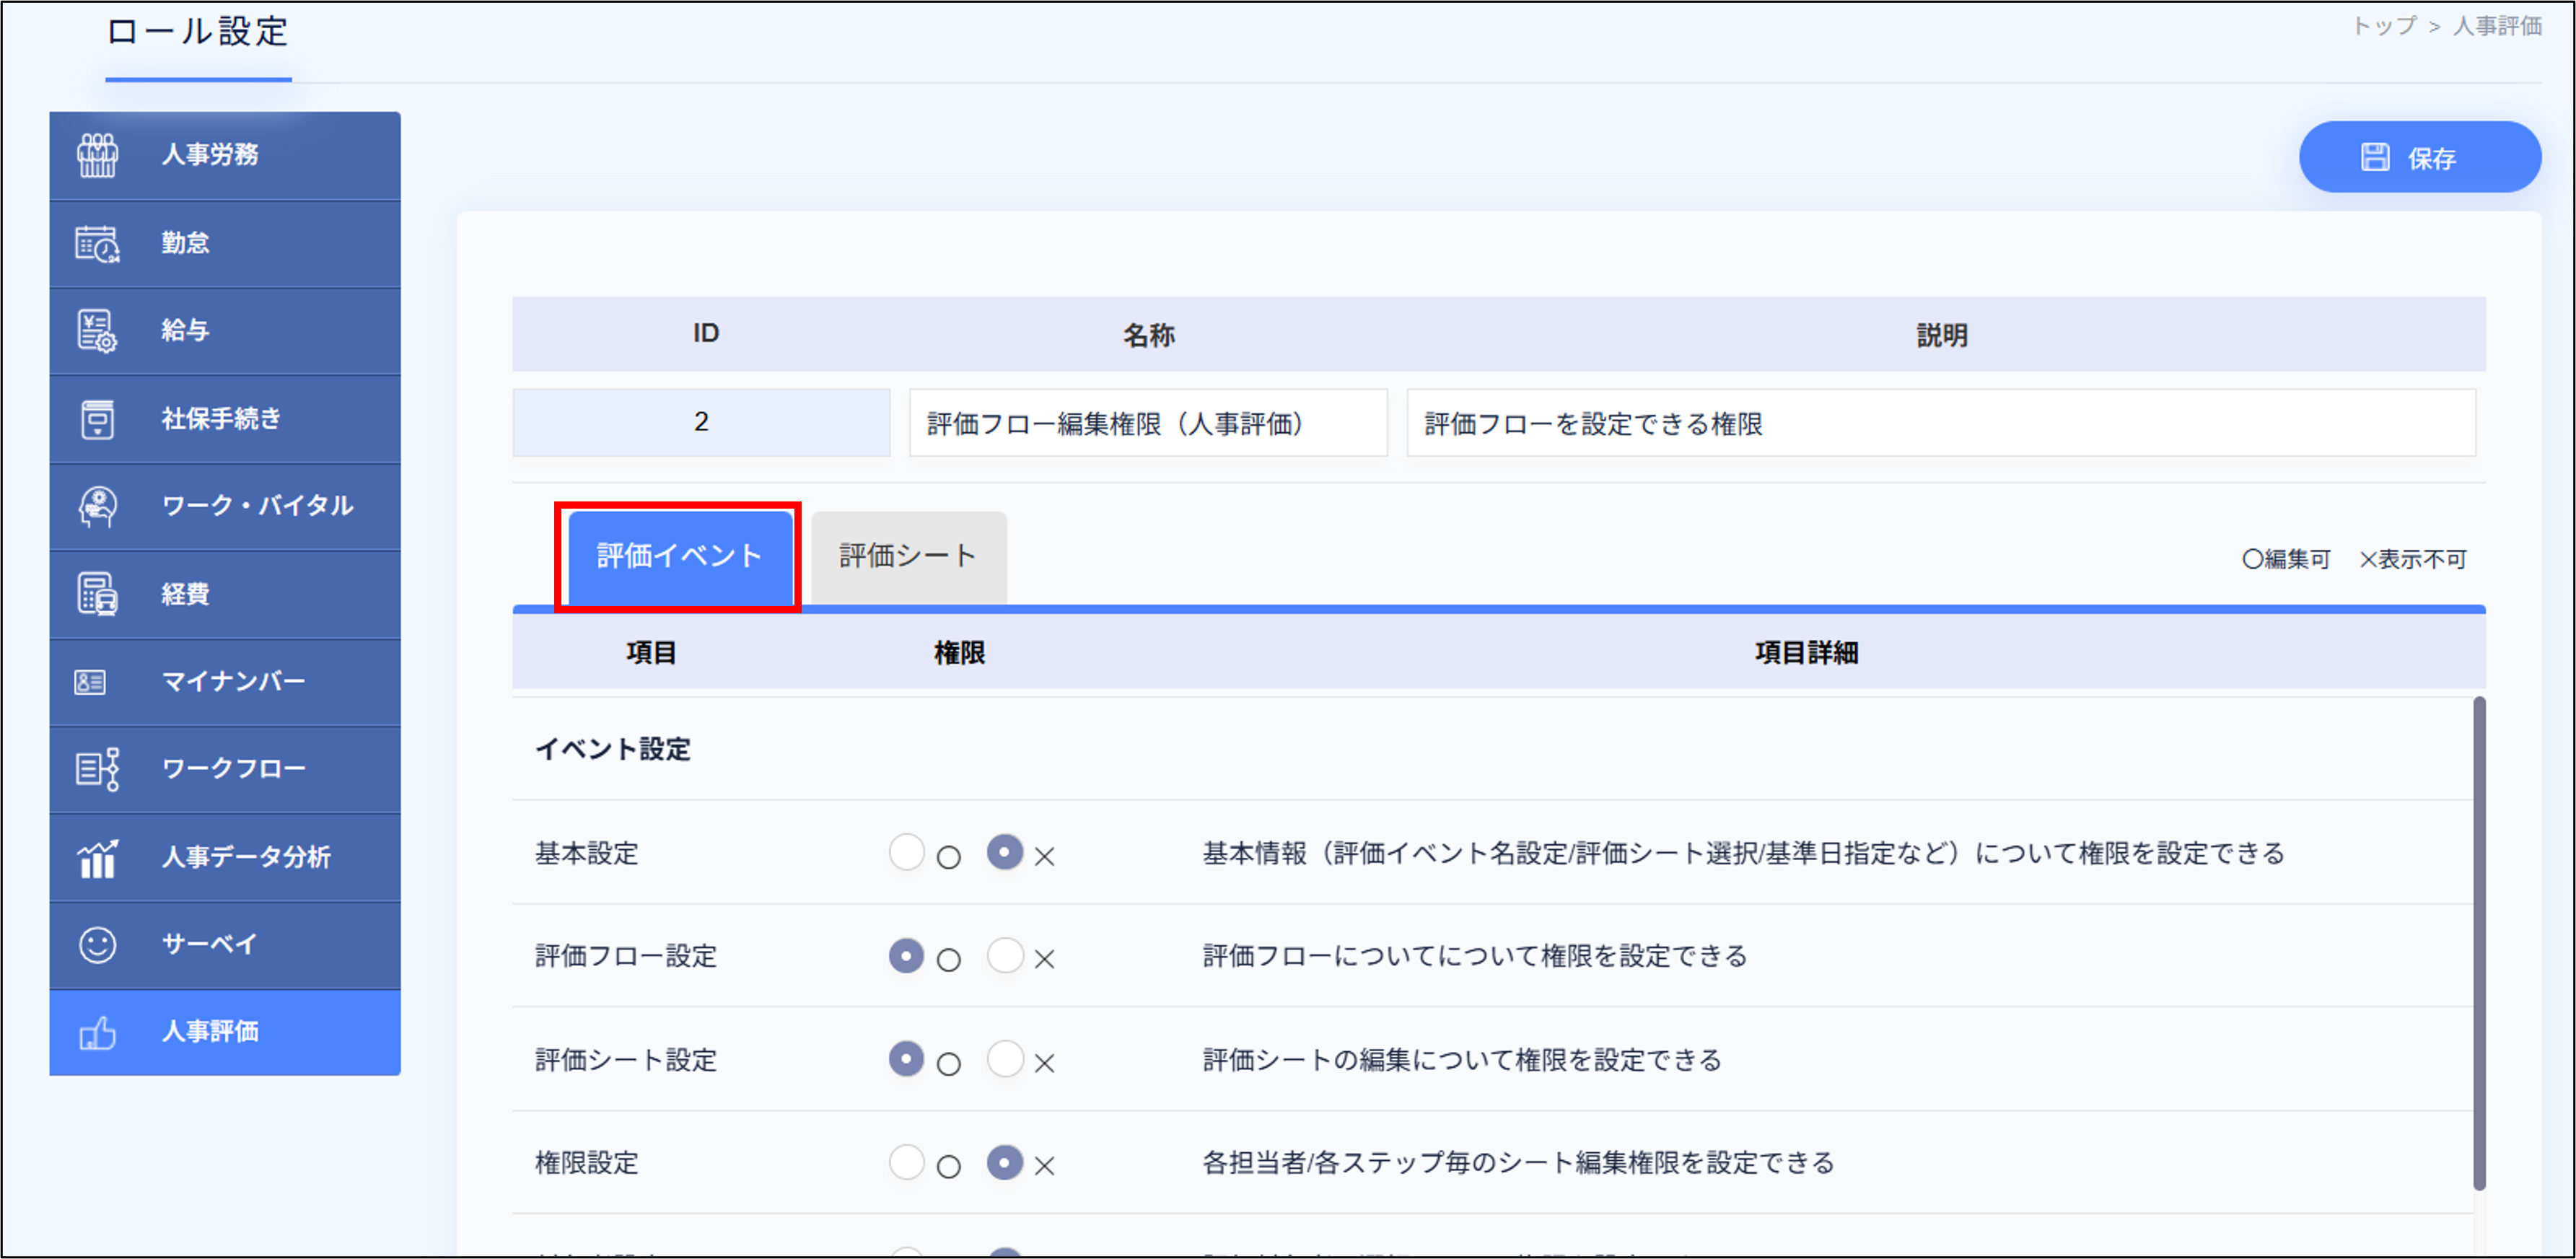Set 評価フロー設定 to 表示不可
2576x1259 pixels.
click(1005, 956)
